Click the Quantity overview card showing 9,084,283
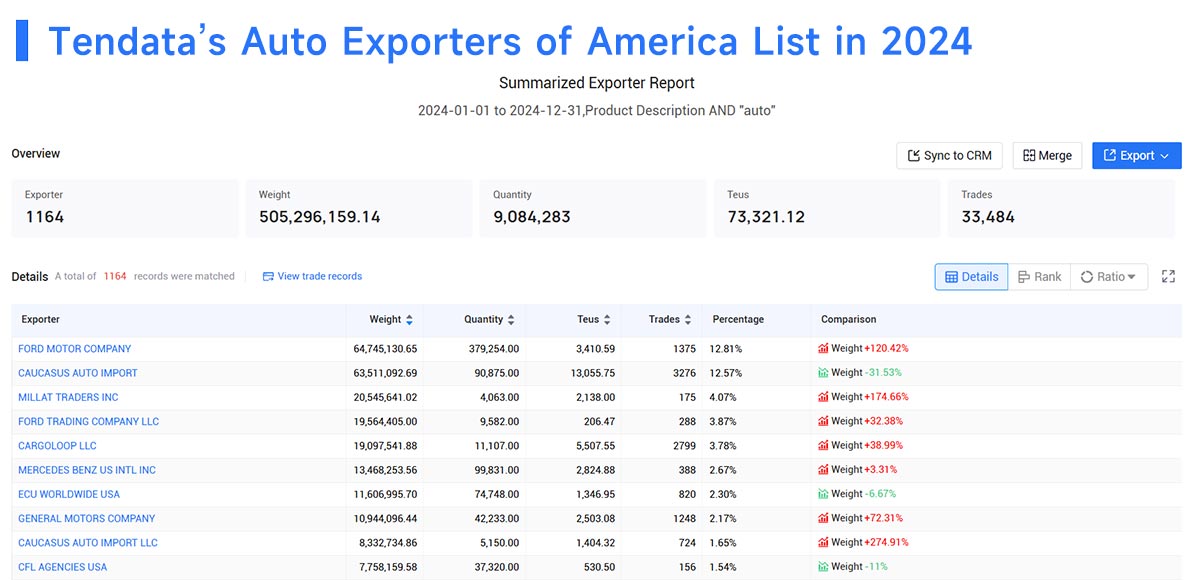 [x=593, y=208]
